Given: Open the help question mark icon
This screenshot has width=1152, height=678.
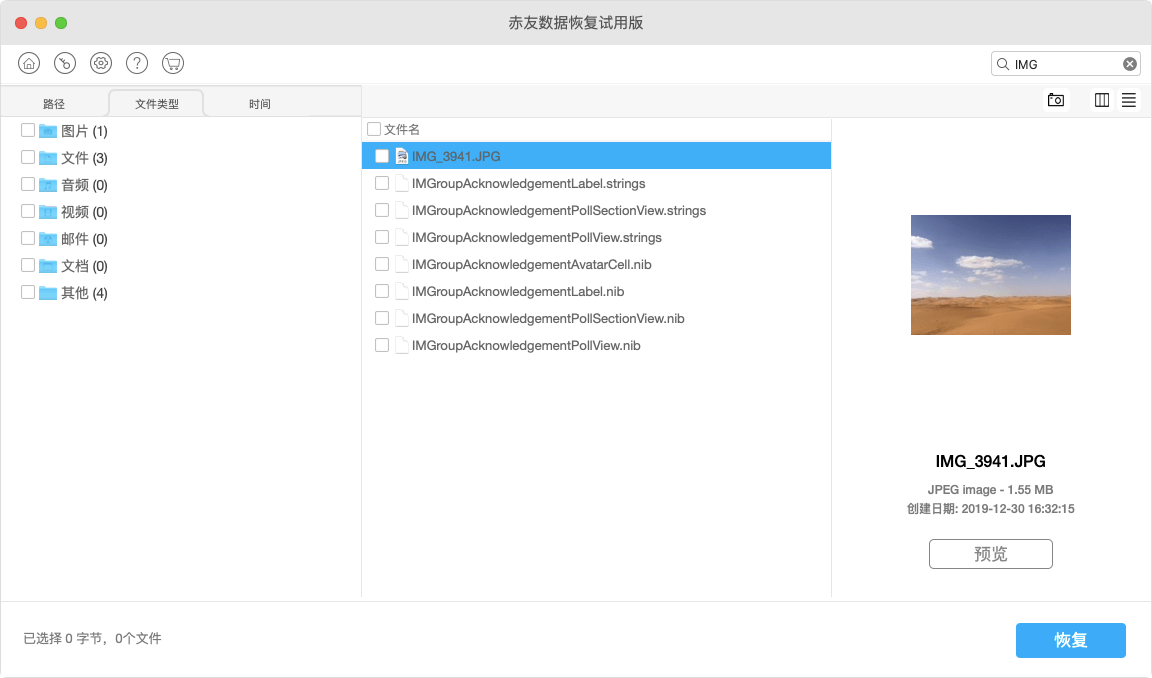Looking at the screenshot, I should click(137, 63).
